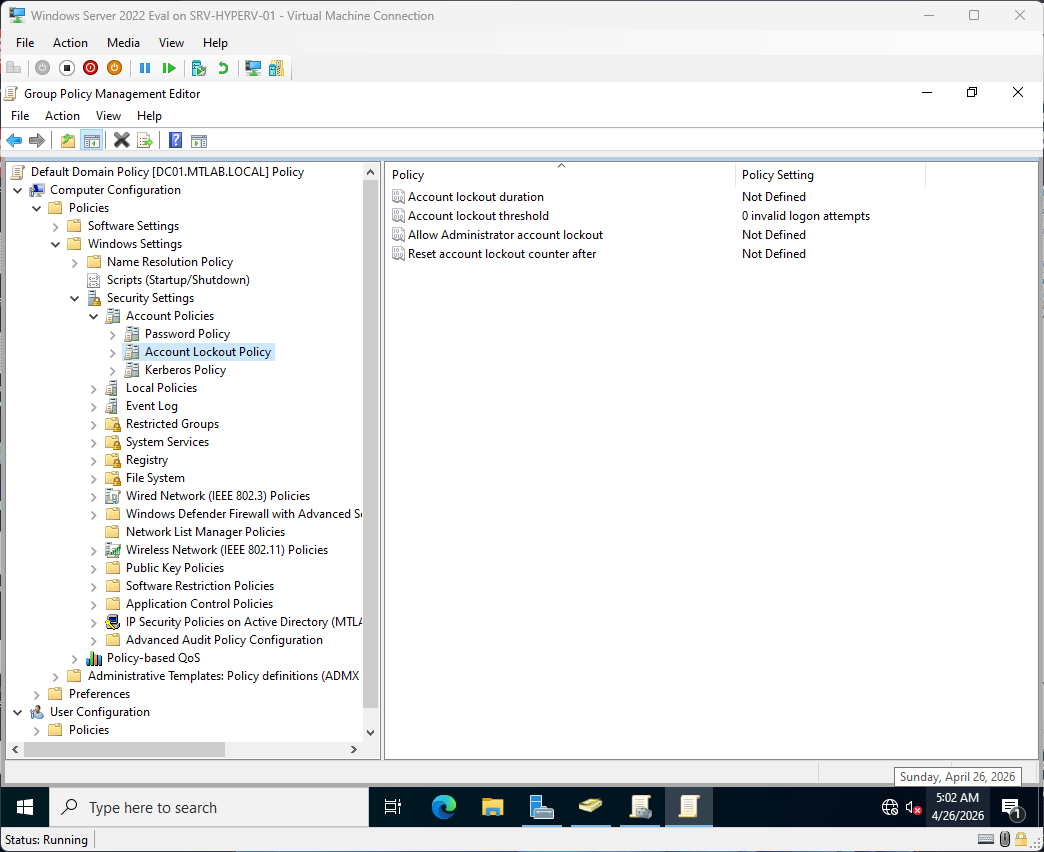Image resolution: width=1044 pixels, height=852 pixels.
Task: Open Help via the blue question mark icon
Action: [x=175, y=140]
